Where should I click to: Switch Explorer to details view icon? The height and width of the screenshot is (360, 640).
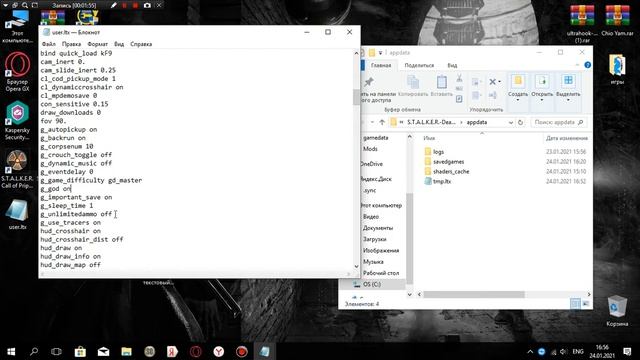click(575, 303)
